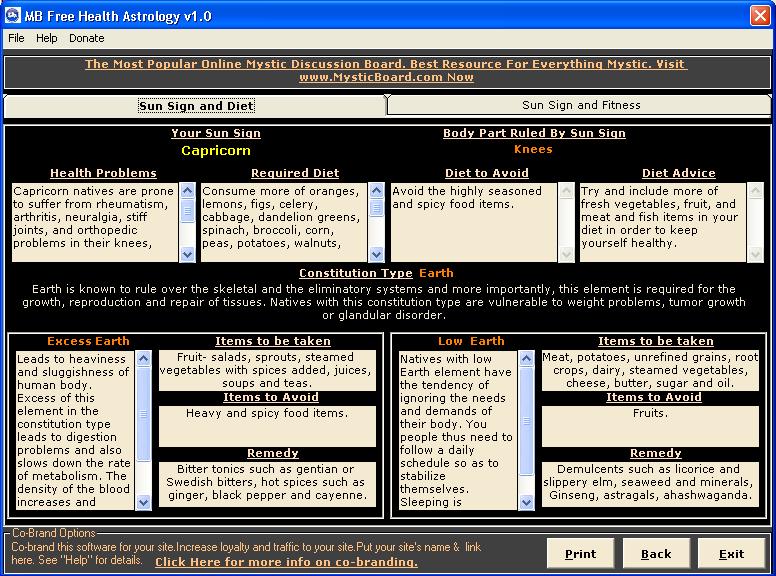Open the File menu

click(x=16, y=38)
